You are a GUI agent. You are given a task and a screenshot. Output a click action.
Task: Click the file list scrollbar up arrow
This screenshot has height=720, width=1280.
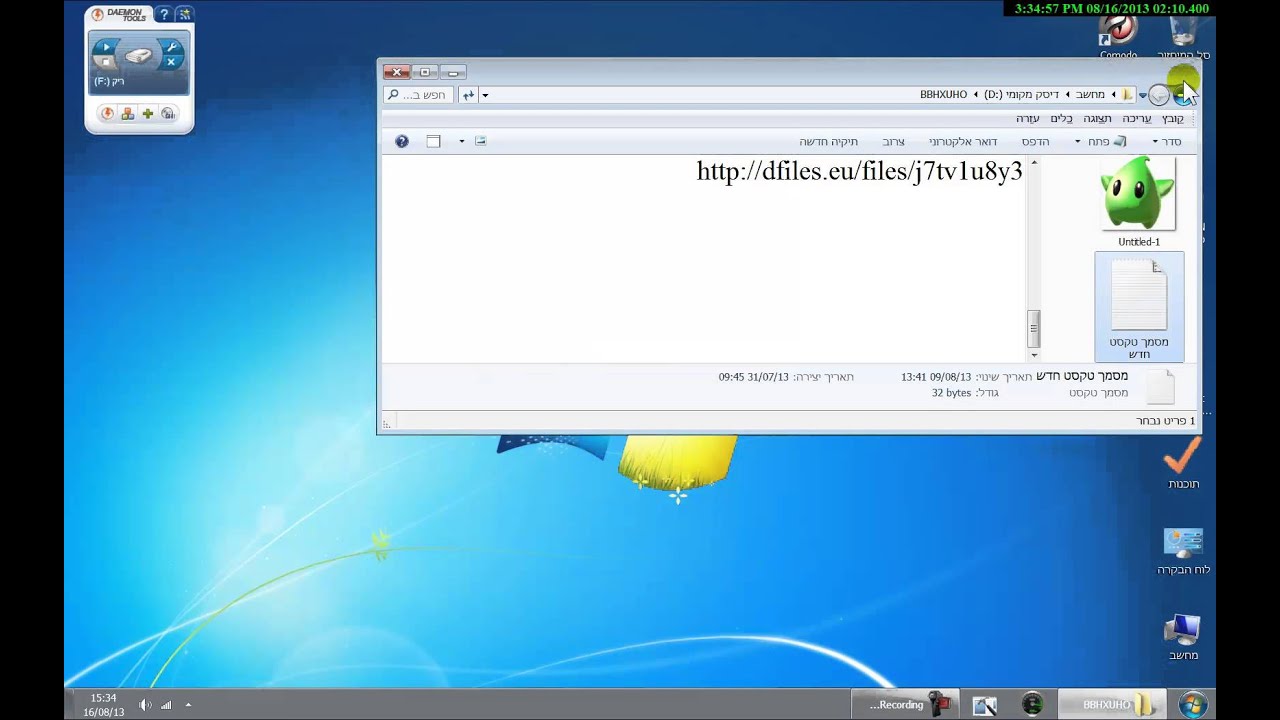[x=1034, y=163]
